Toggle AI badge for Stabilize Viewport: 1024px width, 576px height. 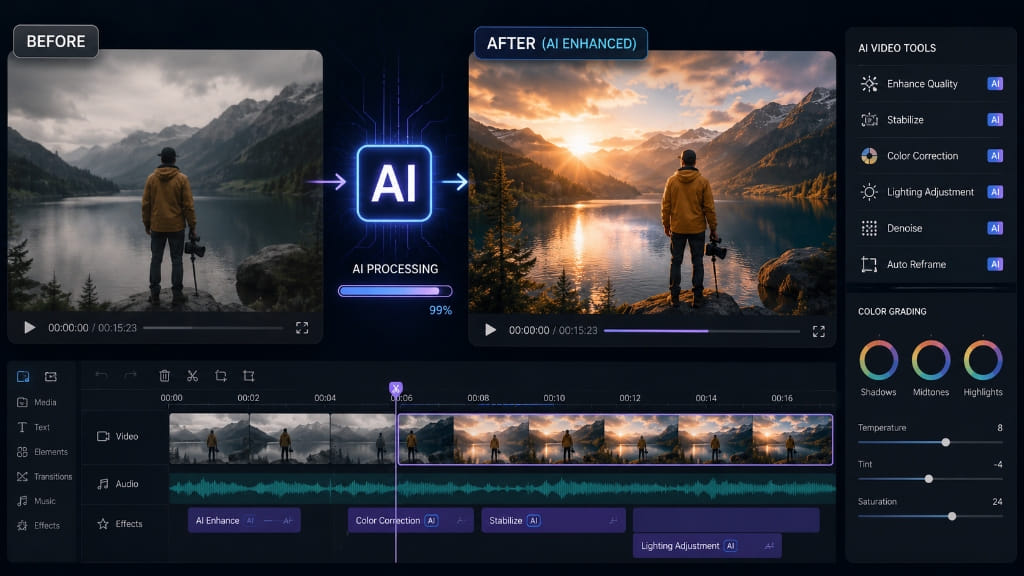click(995, 120)
